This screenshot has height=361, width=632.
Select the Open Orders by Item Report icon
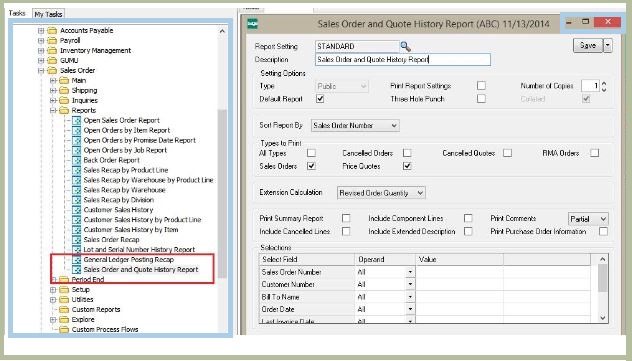coord(77,130)
